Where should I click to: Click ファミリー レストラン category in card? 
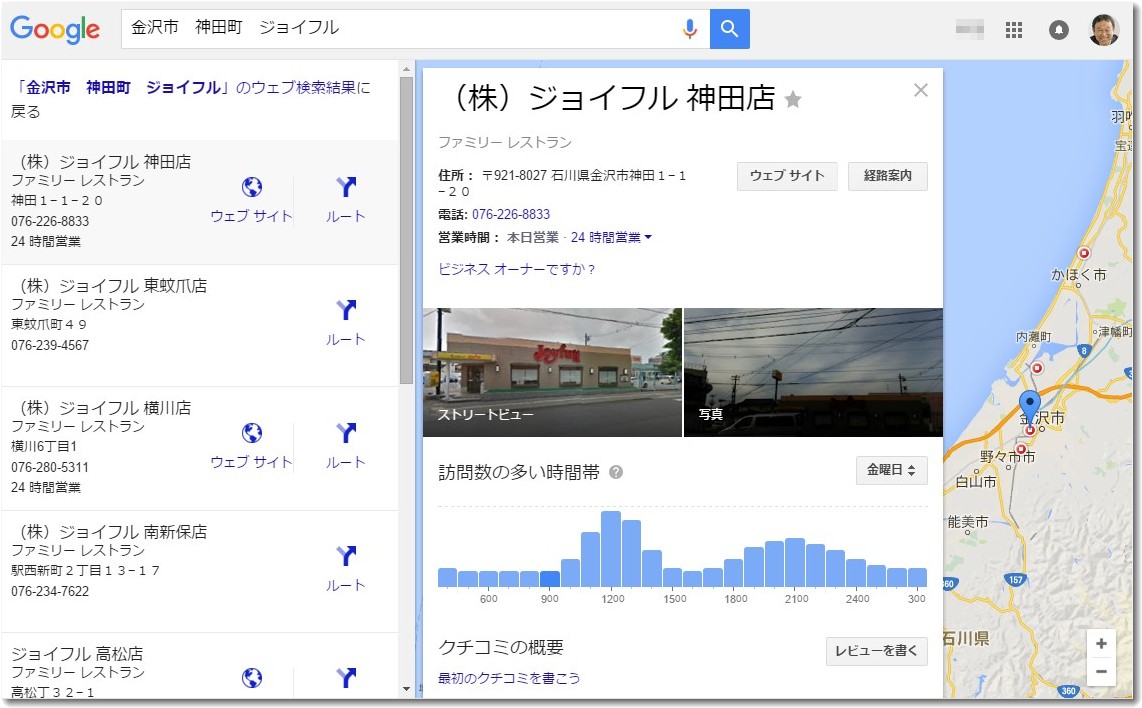(505, 143)
